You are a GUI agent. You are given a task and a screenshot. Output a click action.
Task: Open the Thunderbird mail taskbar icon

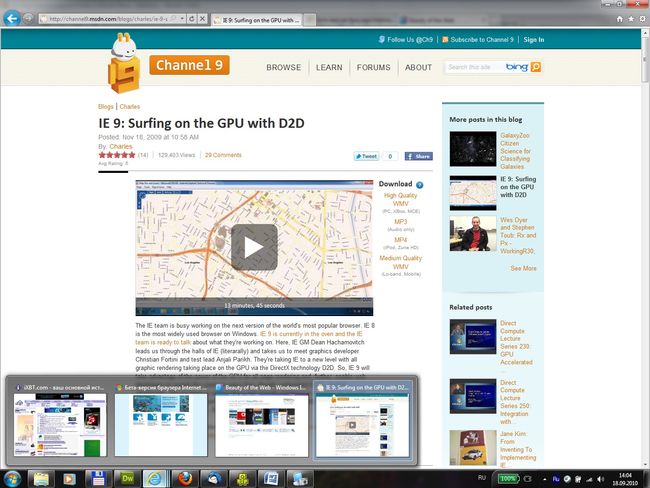coord(213,479)
